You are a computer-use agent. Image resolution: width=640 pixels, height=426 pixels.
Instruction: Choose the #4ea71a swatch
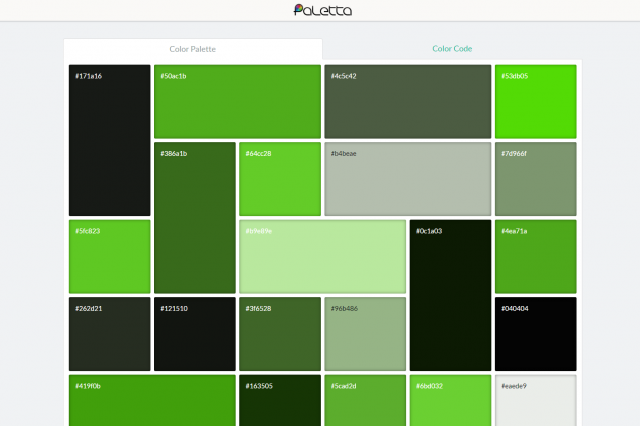coord(535,256)
